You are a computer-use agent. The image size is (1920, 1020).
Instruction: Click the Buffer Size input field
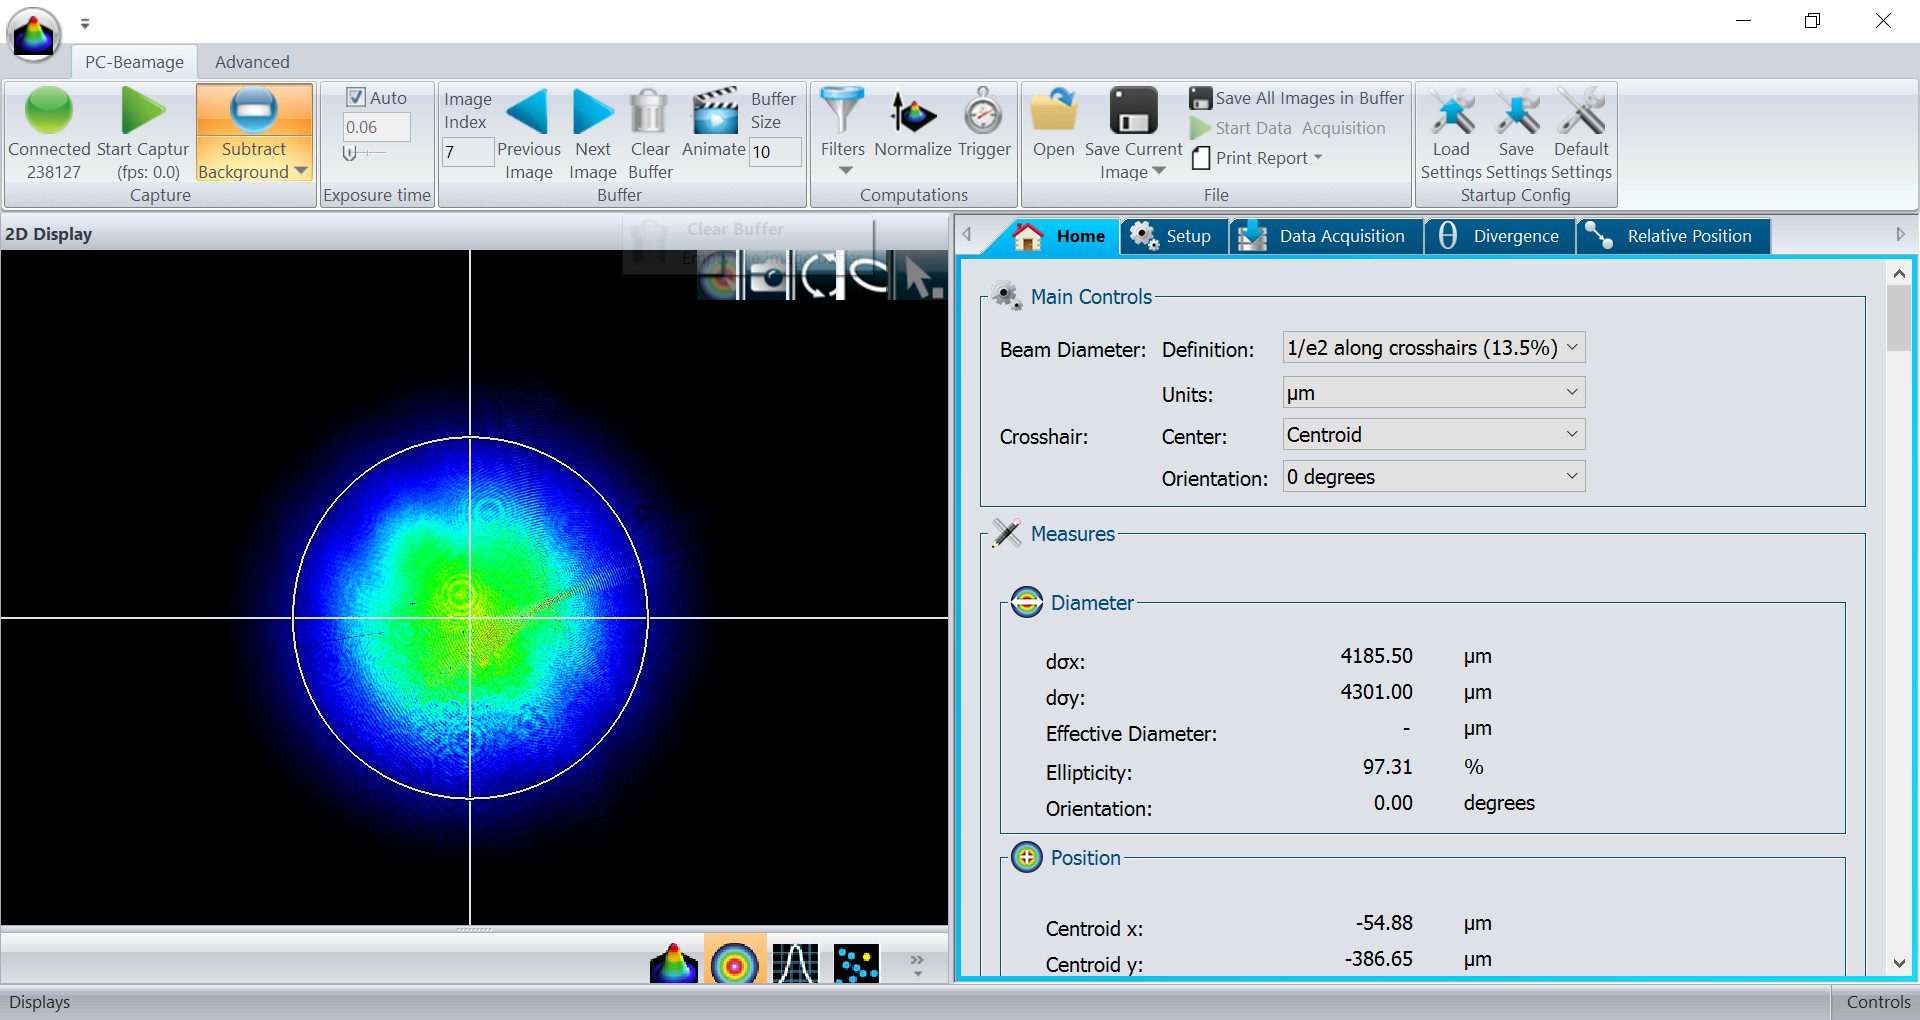coord(775,152)
